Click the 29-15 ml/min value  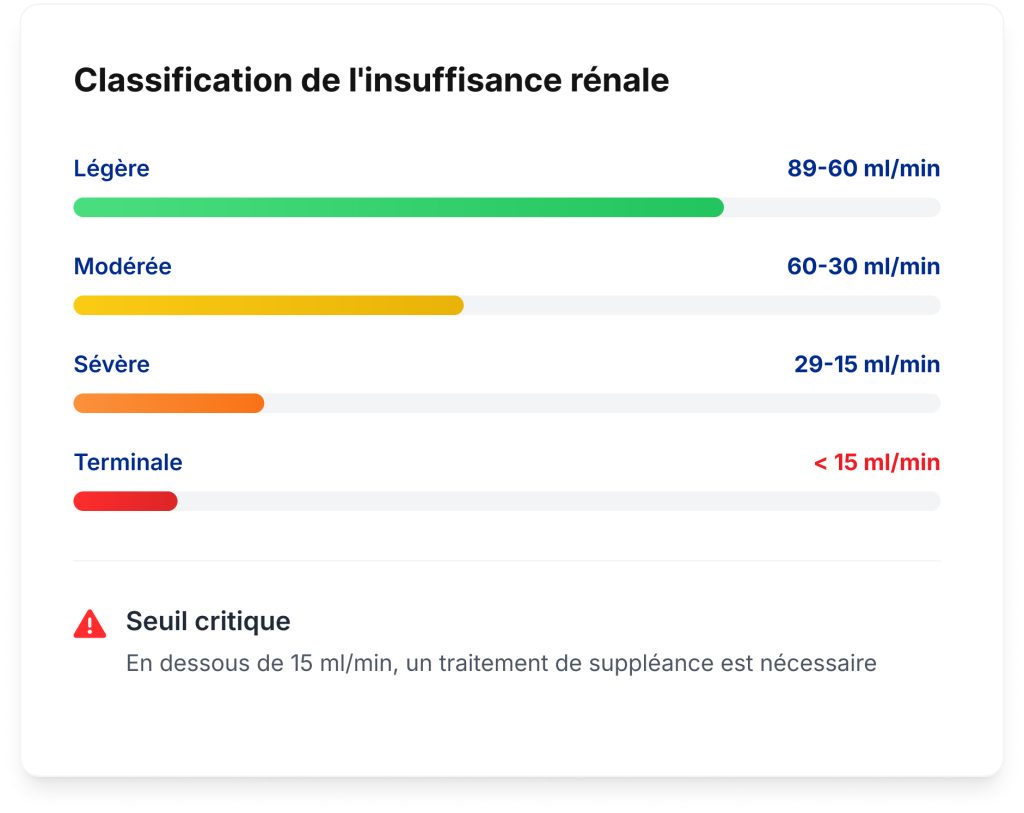coord(867,364)
